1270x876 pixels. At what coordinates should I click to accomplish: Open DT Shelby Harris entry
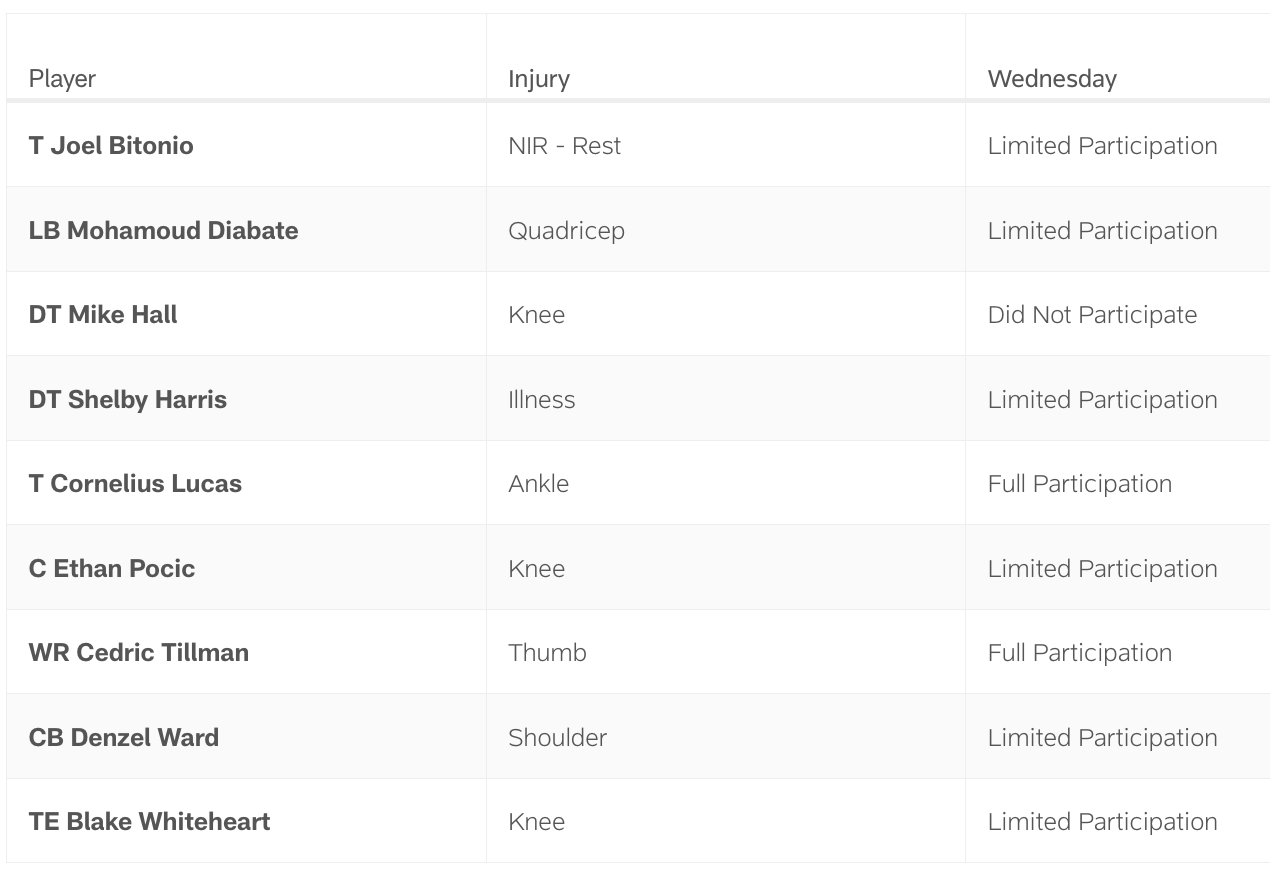pyautogui.click(x=127, y=400)
